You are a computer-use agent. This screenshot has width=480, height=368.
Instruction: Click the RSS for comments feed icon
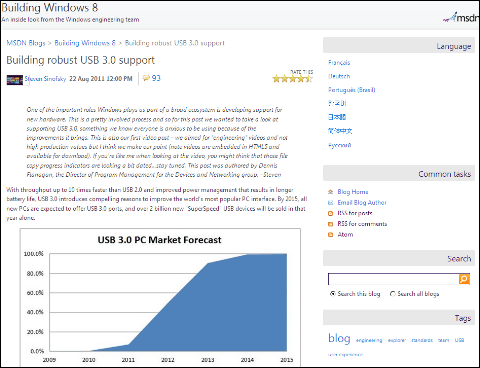(330, 224)
